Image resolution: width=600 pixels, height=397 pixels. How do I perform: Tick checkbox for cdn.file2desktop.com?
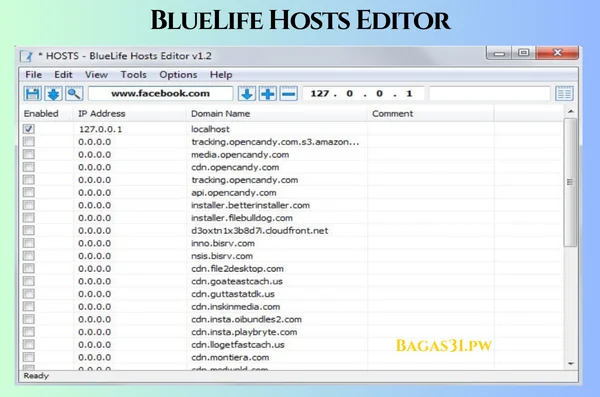29,268
